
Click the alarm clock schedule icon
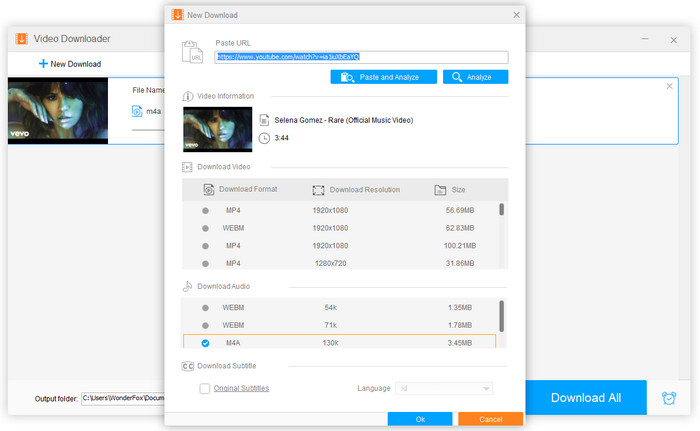tap(669, 398)
